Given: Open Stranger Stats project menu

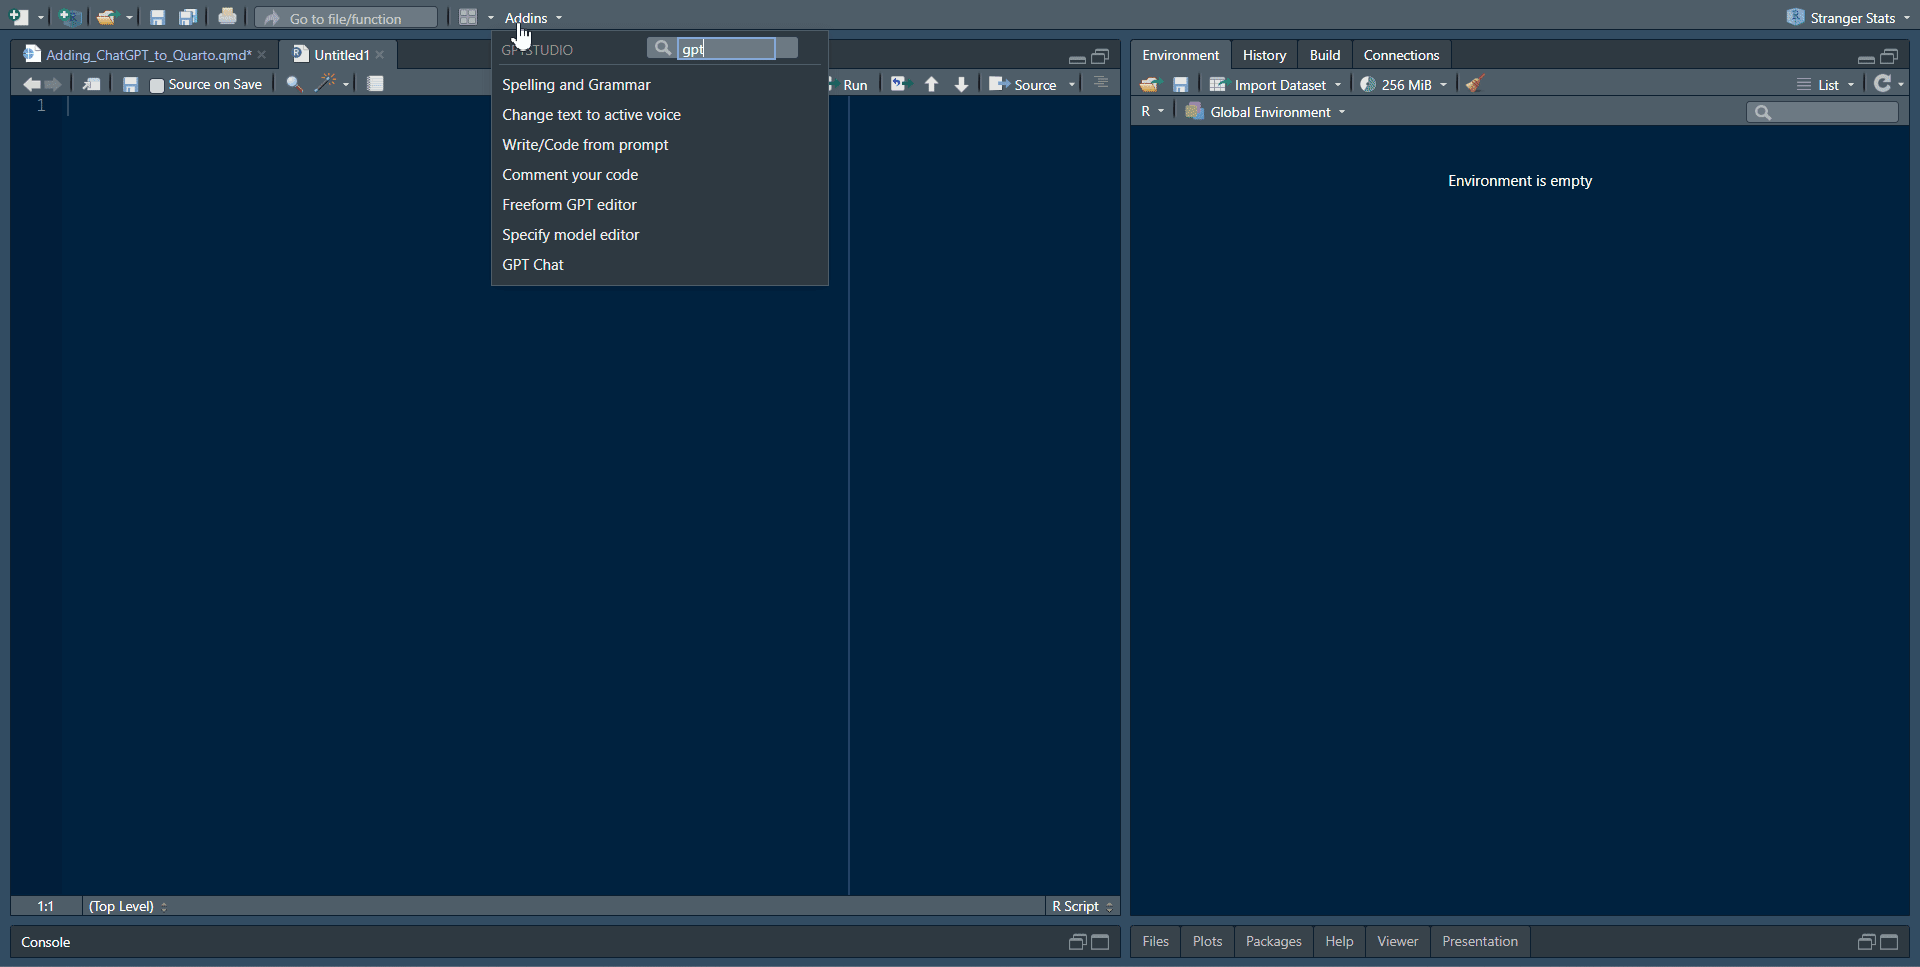Looking at the screenshot, I should [1848, 18].
